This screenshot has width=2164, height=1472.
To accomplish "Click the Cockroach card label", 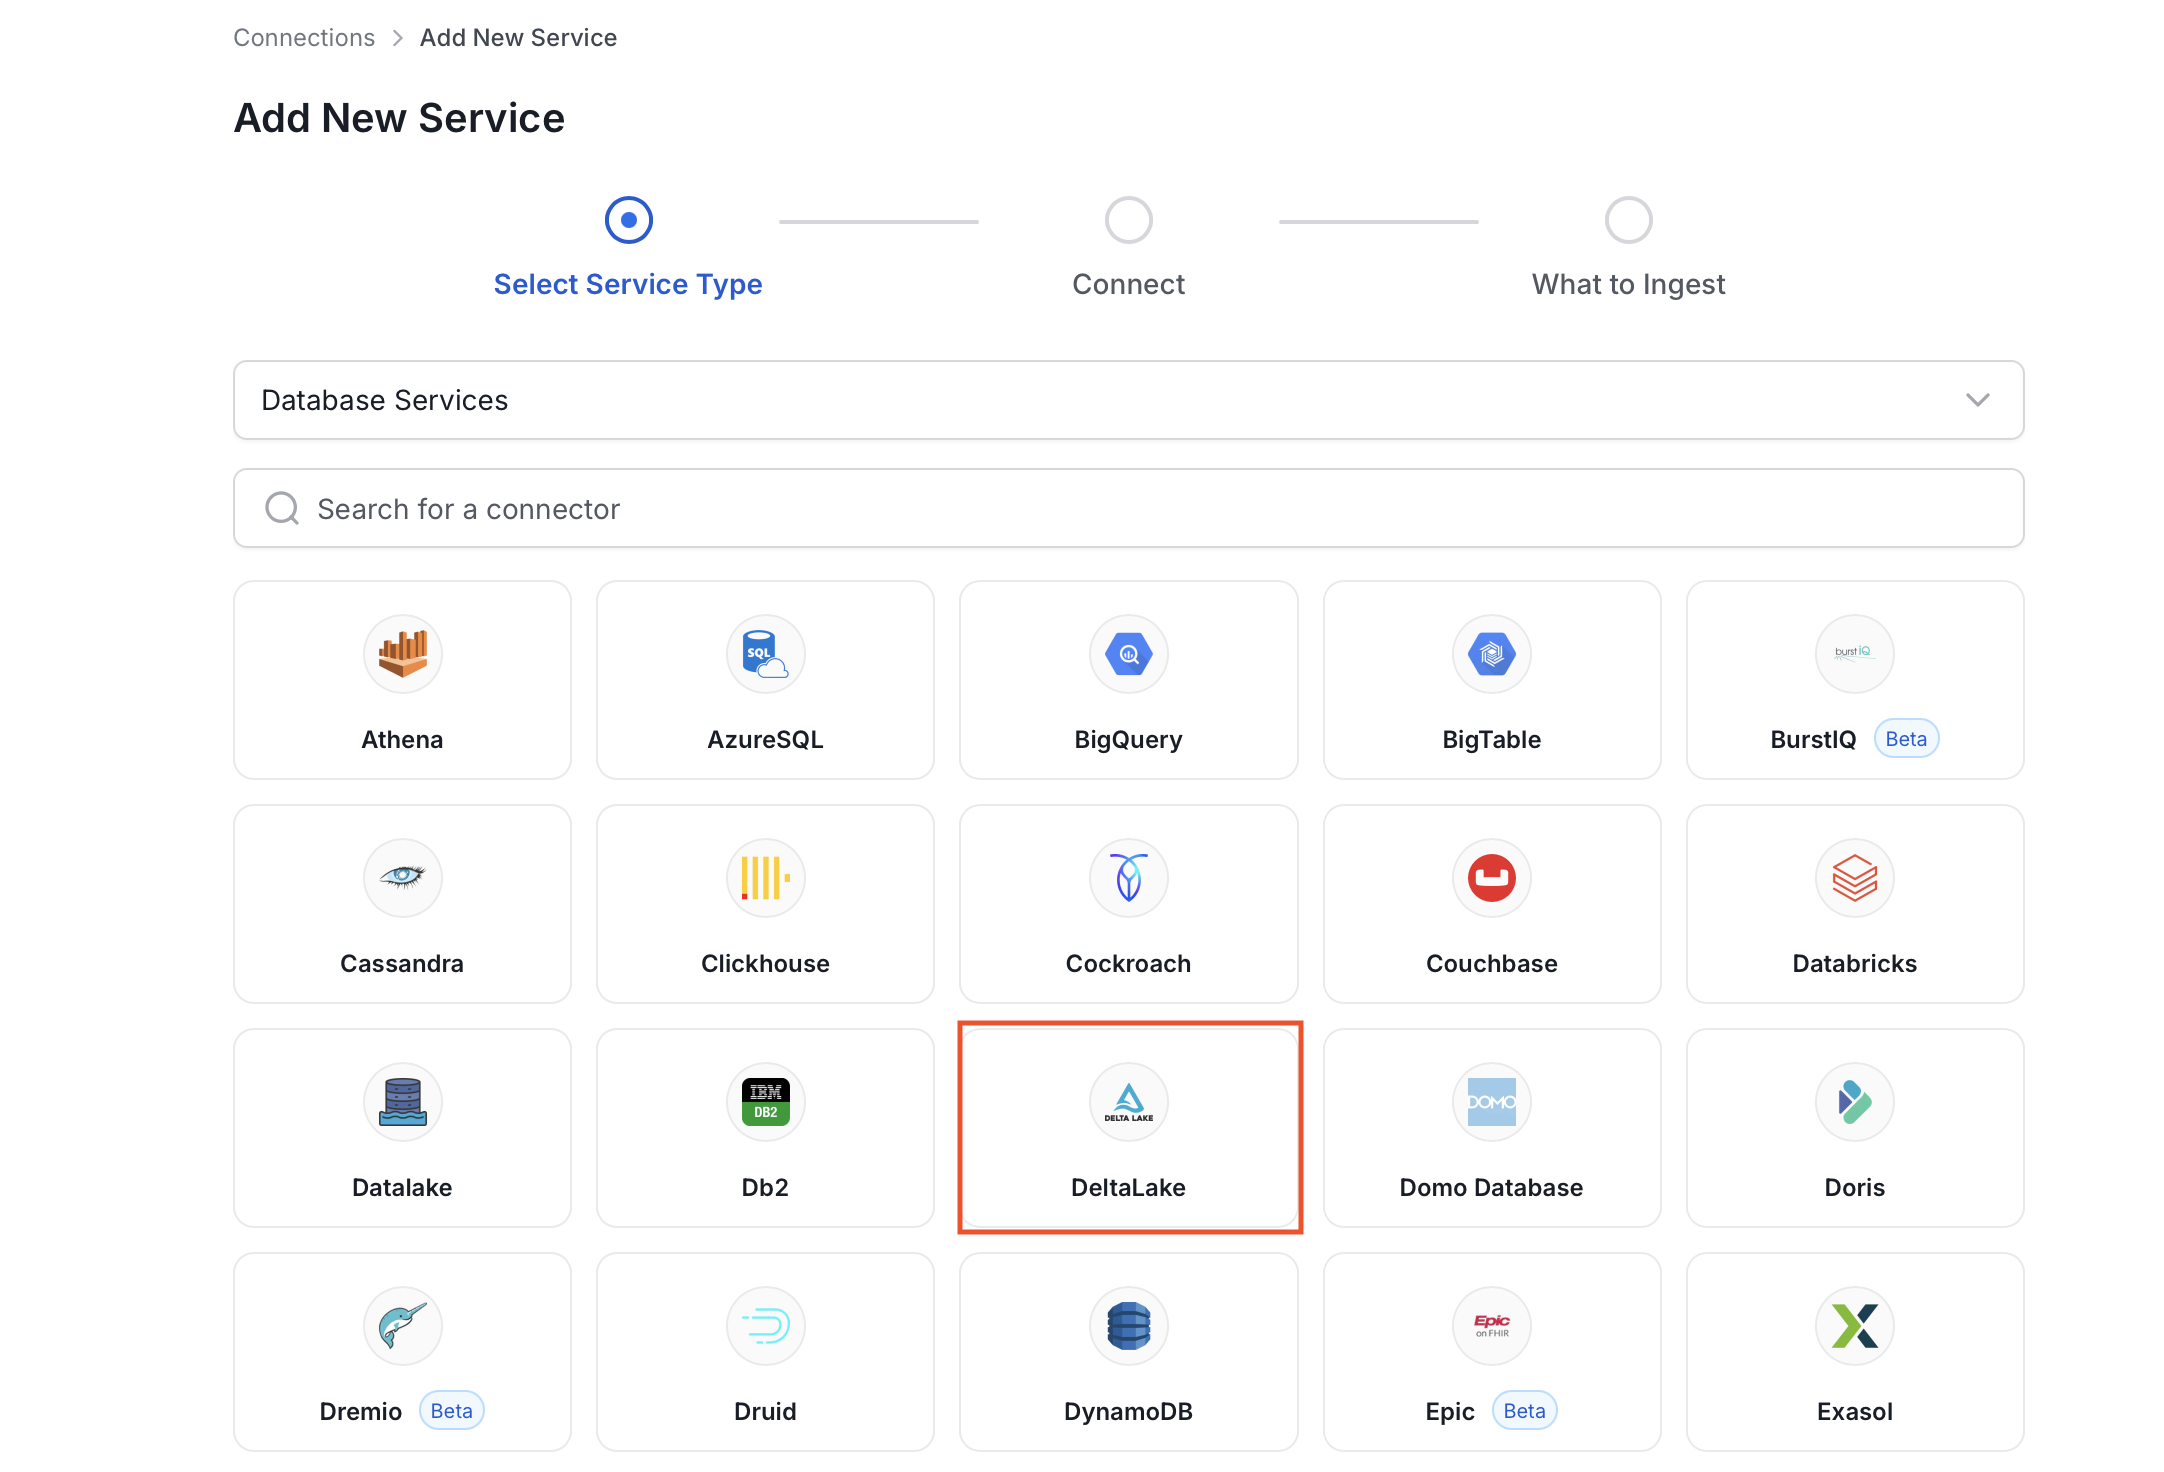I will pyautogui.click(x=1128, y=964).
